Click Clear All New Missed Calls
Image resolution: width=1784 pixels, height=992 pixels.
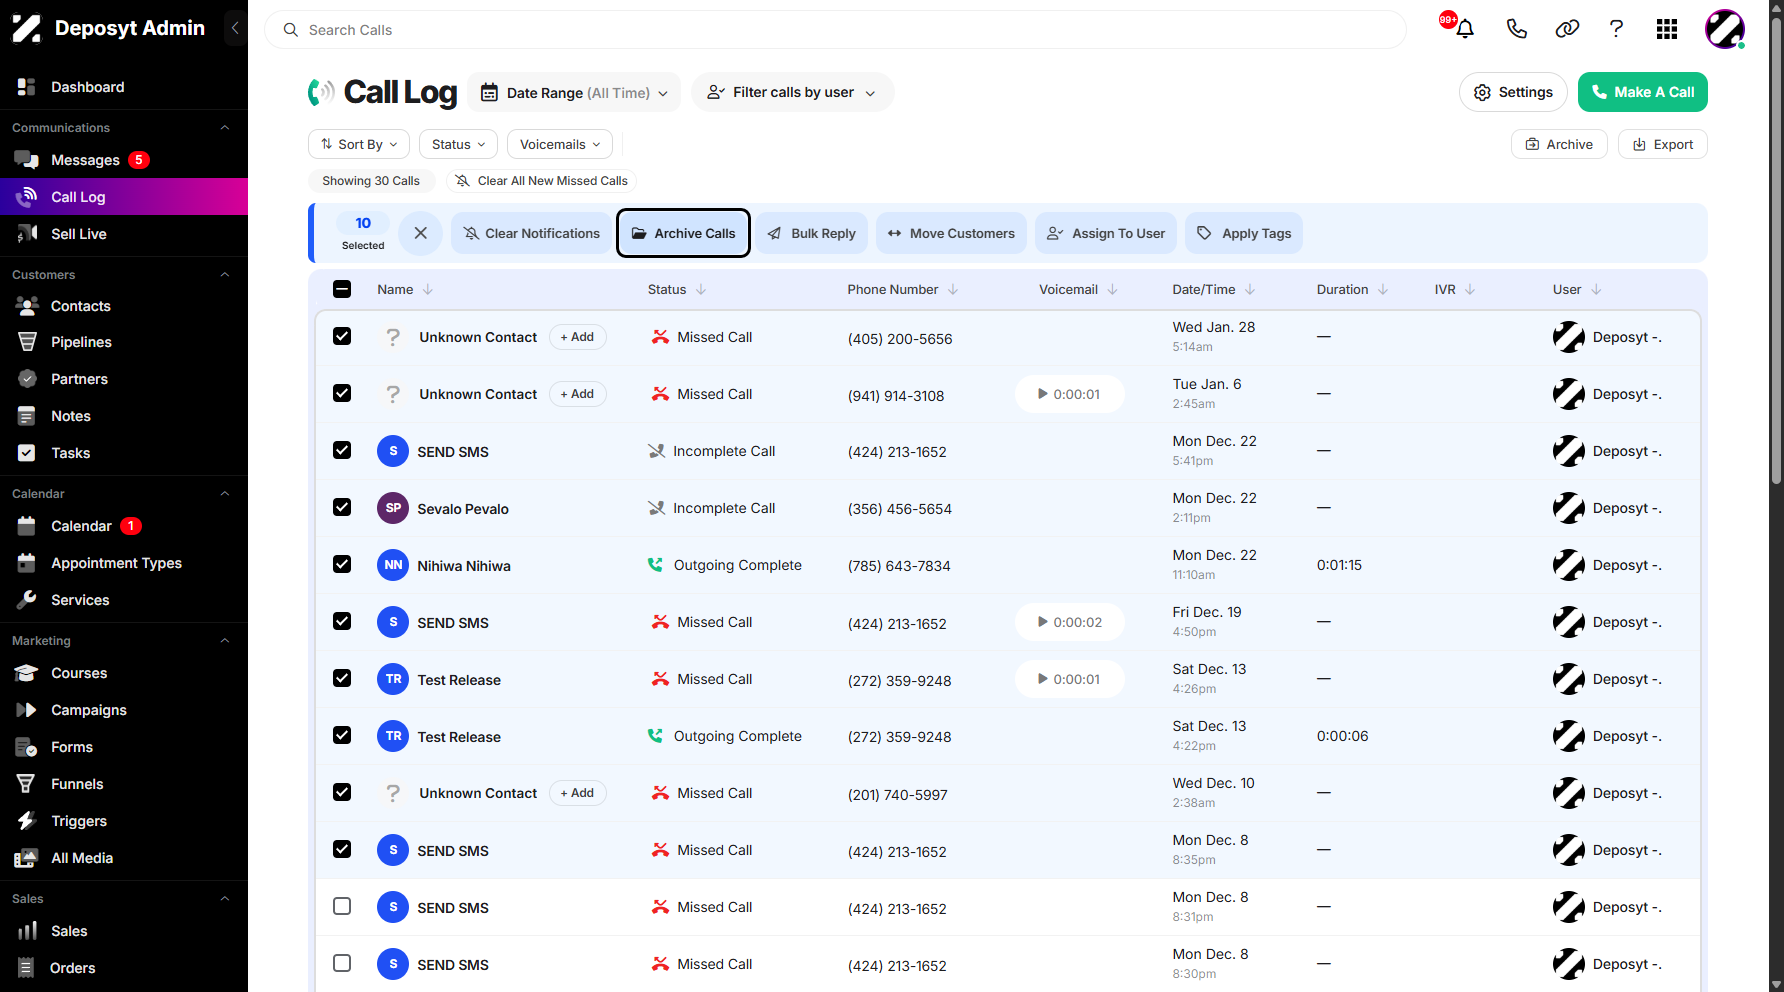pos(541,181)
